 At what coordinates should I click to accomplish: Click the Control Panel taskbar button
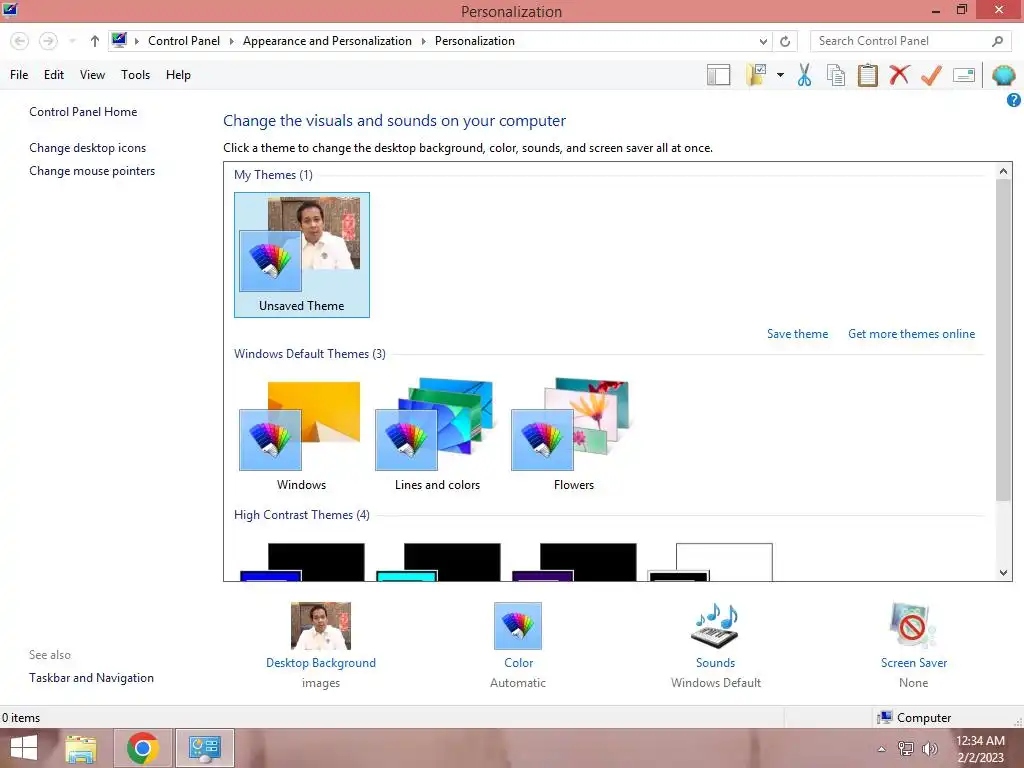click(204, 748)
